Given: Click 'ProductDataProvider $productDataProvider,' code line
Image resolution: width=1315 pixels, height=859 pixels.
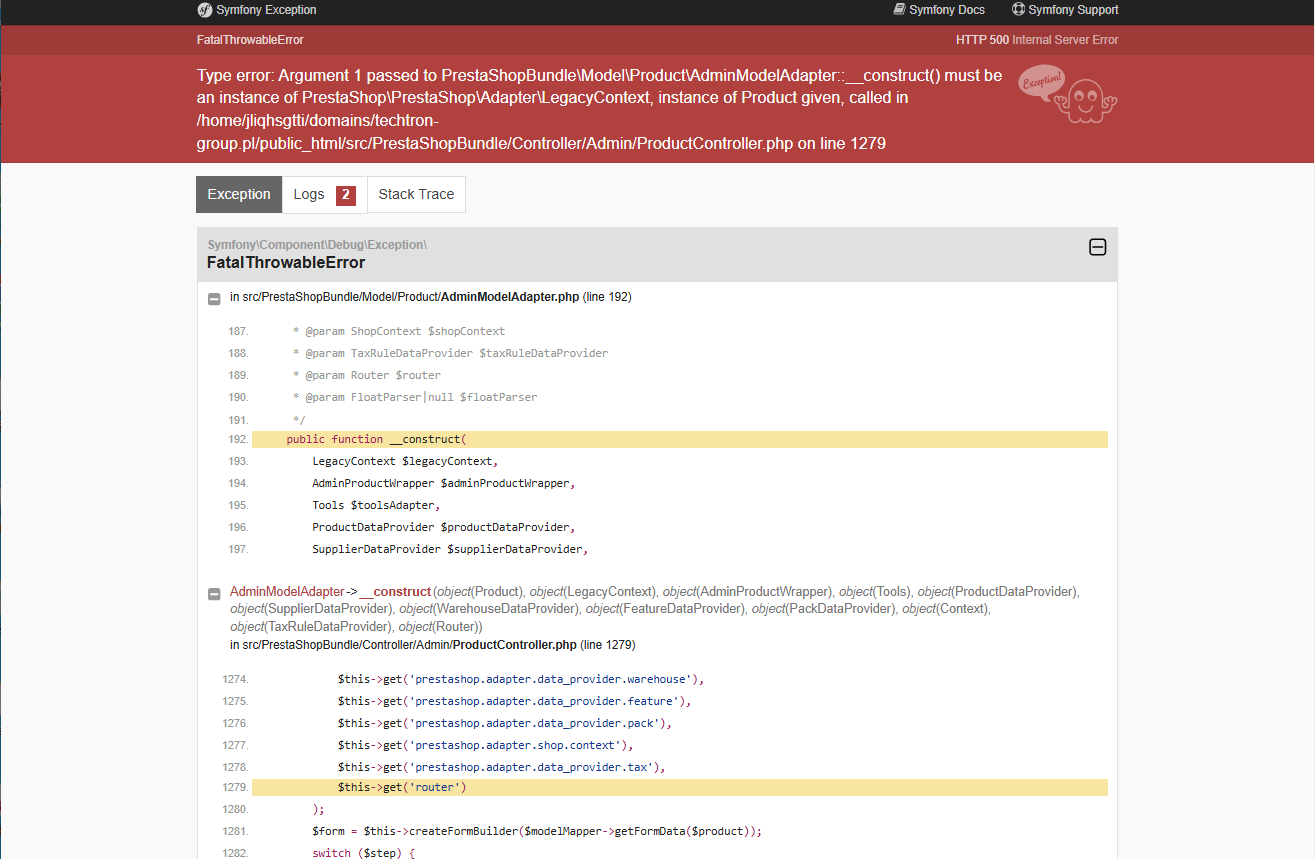Looking at the screenshot, I should click(x=444, y=528).
